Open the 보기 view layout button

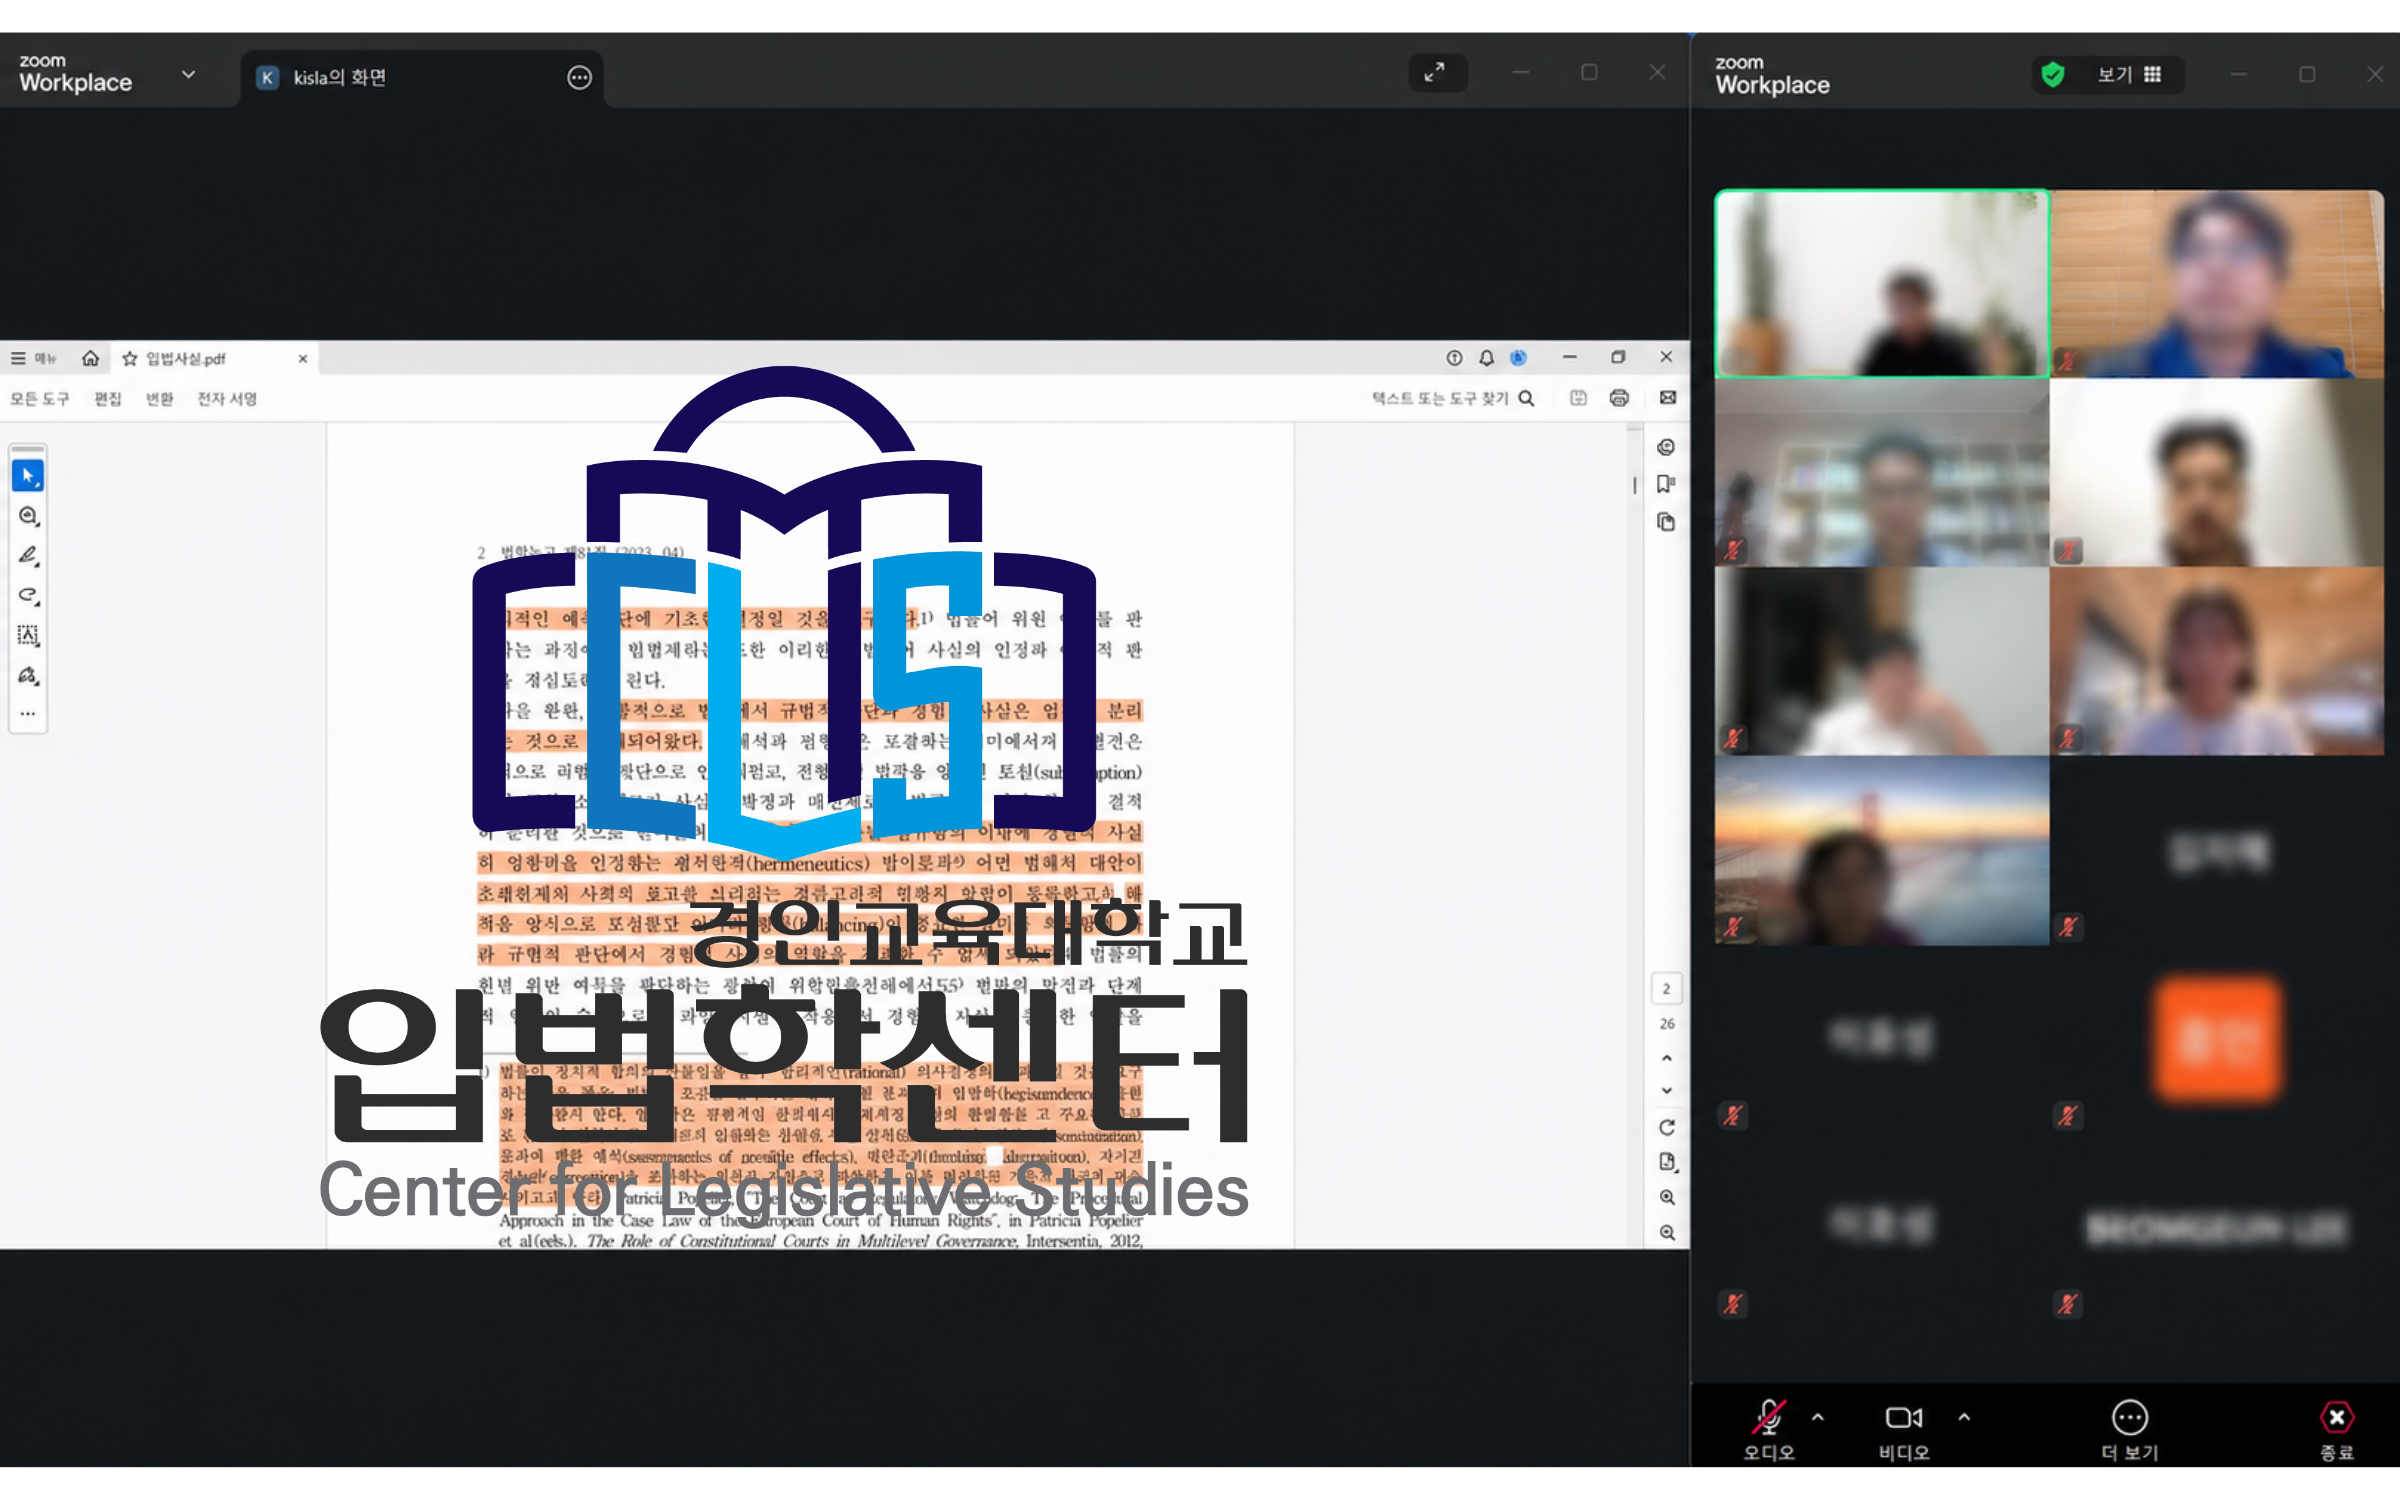tap(2129, 75)
